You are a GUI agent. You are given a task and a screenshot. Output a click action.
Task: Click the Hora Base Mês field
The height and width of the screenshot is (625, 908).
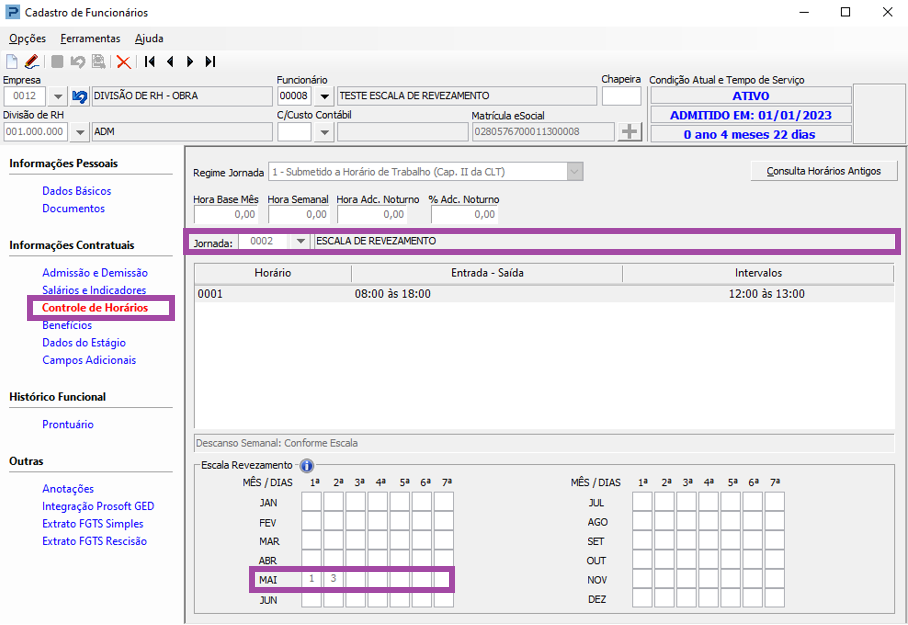[225, 214]
